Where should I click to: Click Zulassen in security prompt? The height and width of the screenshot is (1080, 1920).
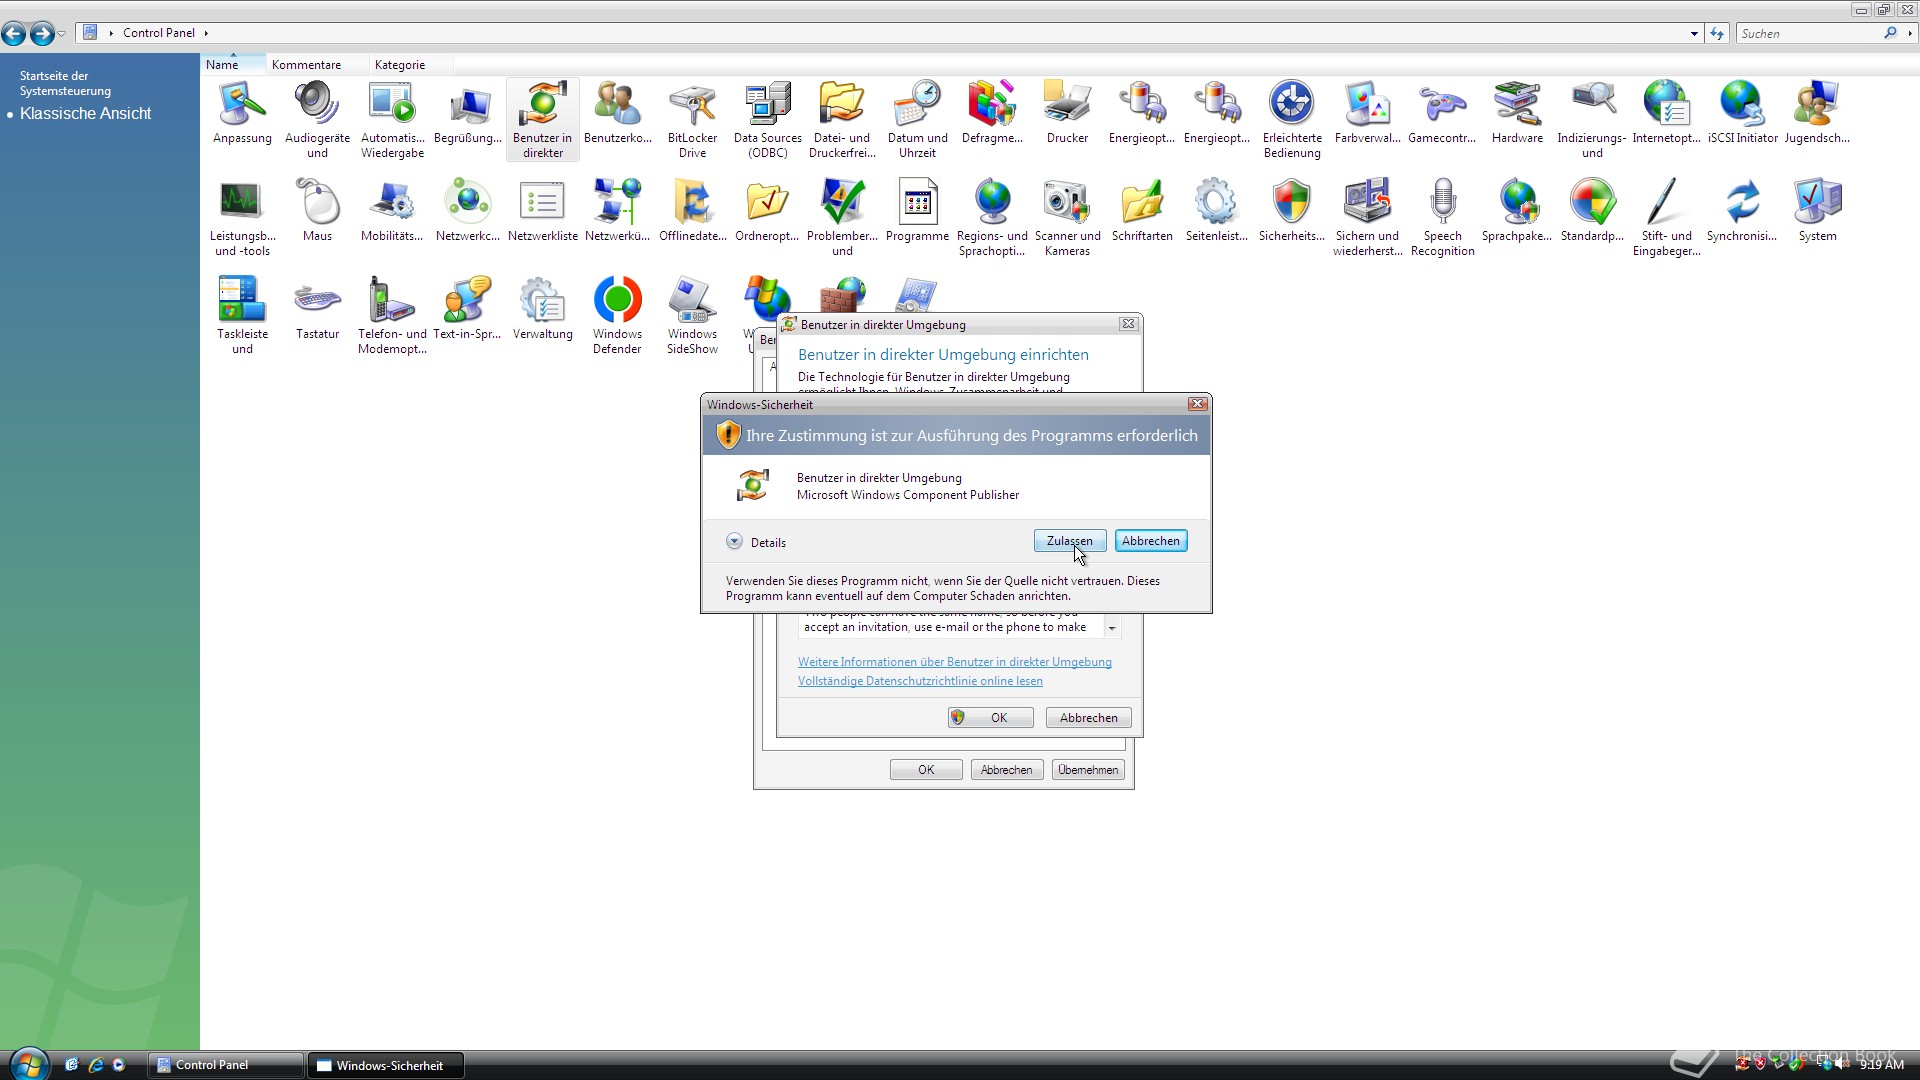[x=1070, y=541]
